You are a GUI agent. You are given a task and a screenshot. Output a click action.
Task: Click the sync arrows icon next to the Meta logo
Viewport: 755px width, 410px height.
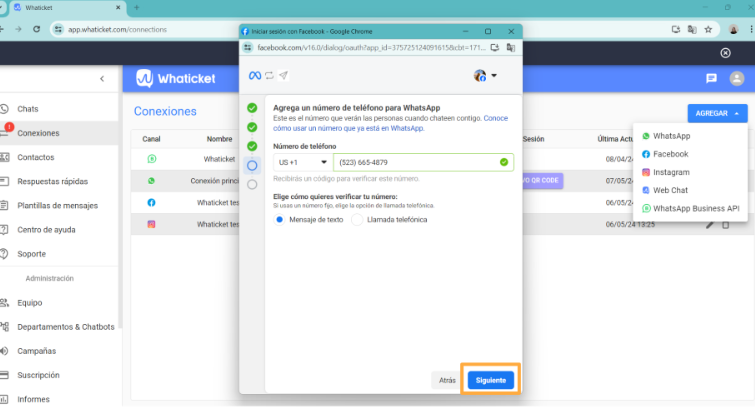coord(269,75)
